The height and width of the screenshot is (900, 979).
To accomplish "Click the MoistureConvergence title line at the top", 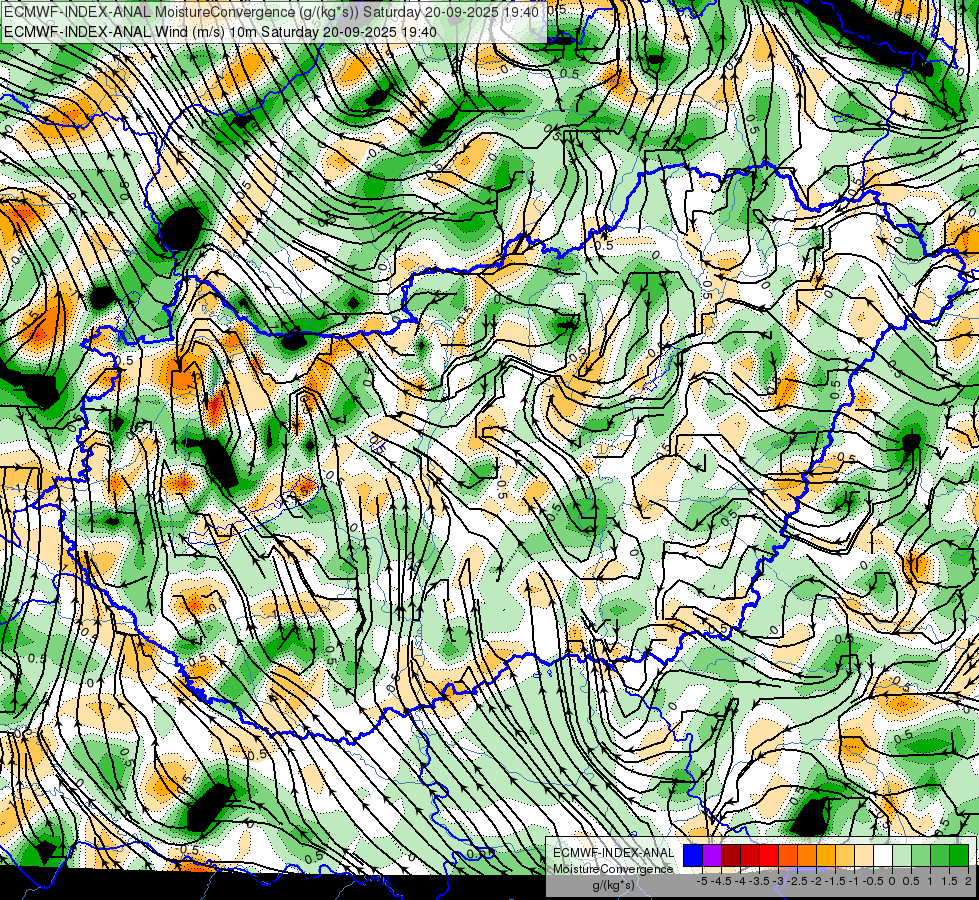I will (x=270, y=12).
